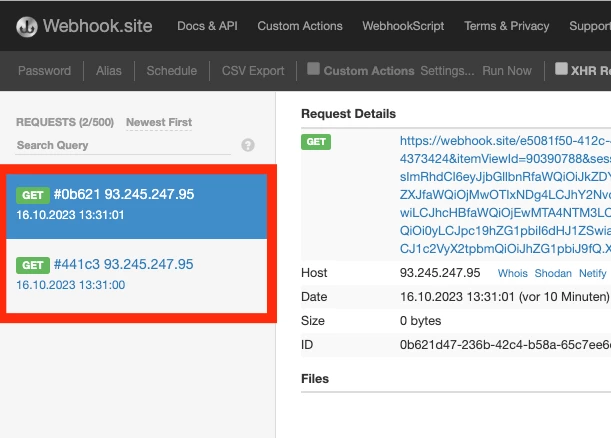
Task: Click Webhook.site brand title text
Action: 97,26
